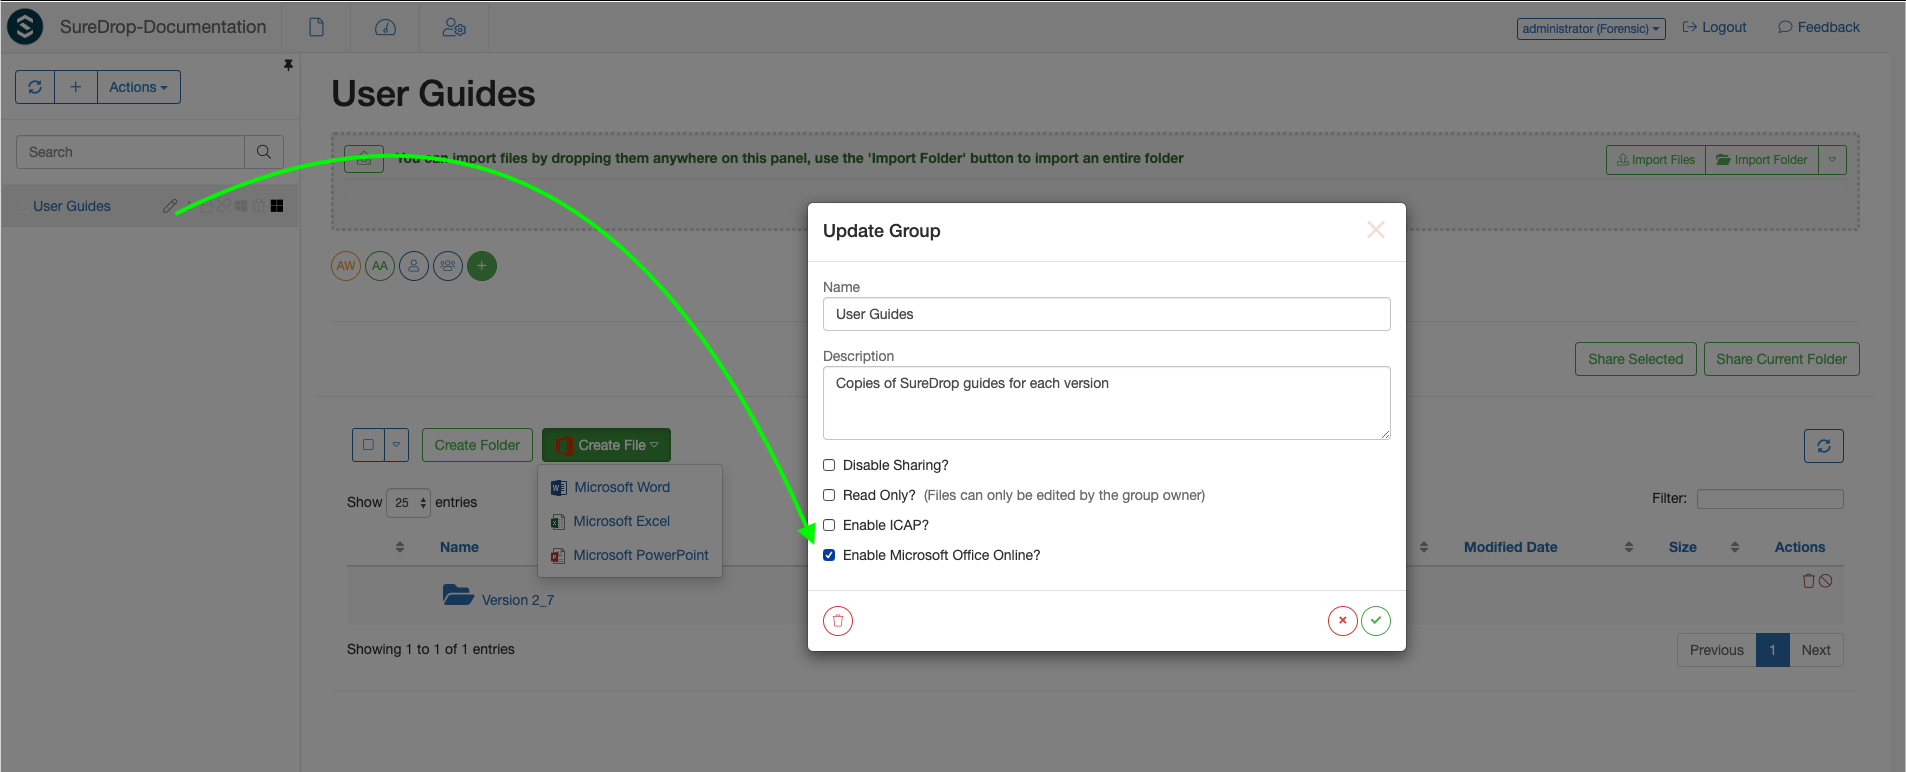Click into the group Name field
Screen dimensions: 1906x772
click(1107, 314)
